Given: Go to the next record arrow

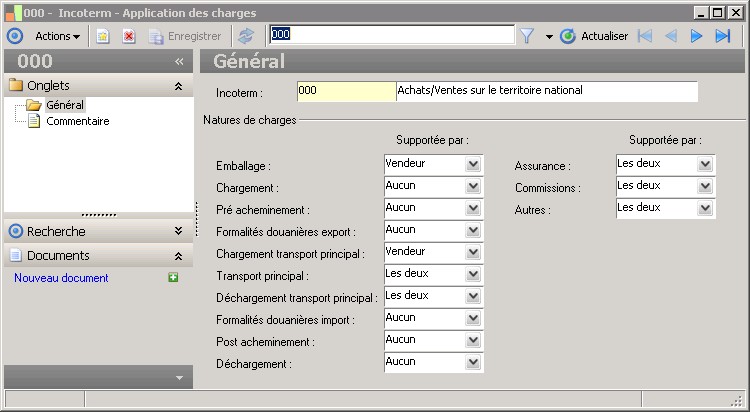Looking at the screenshot, I should click(697, 36).
